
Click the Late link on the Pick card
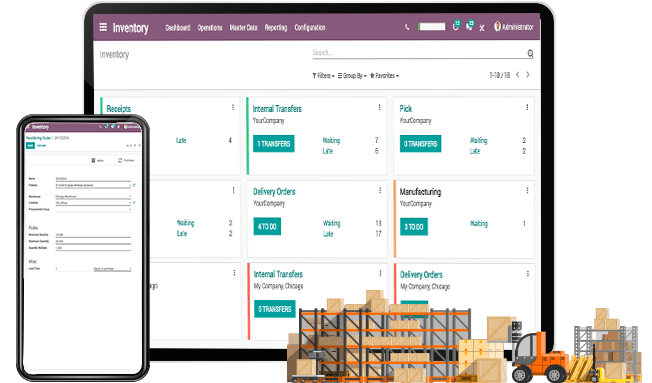click(x=475, y=151)
